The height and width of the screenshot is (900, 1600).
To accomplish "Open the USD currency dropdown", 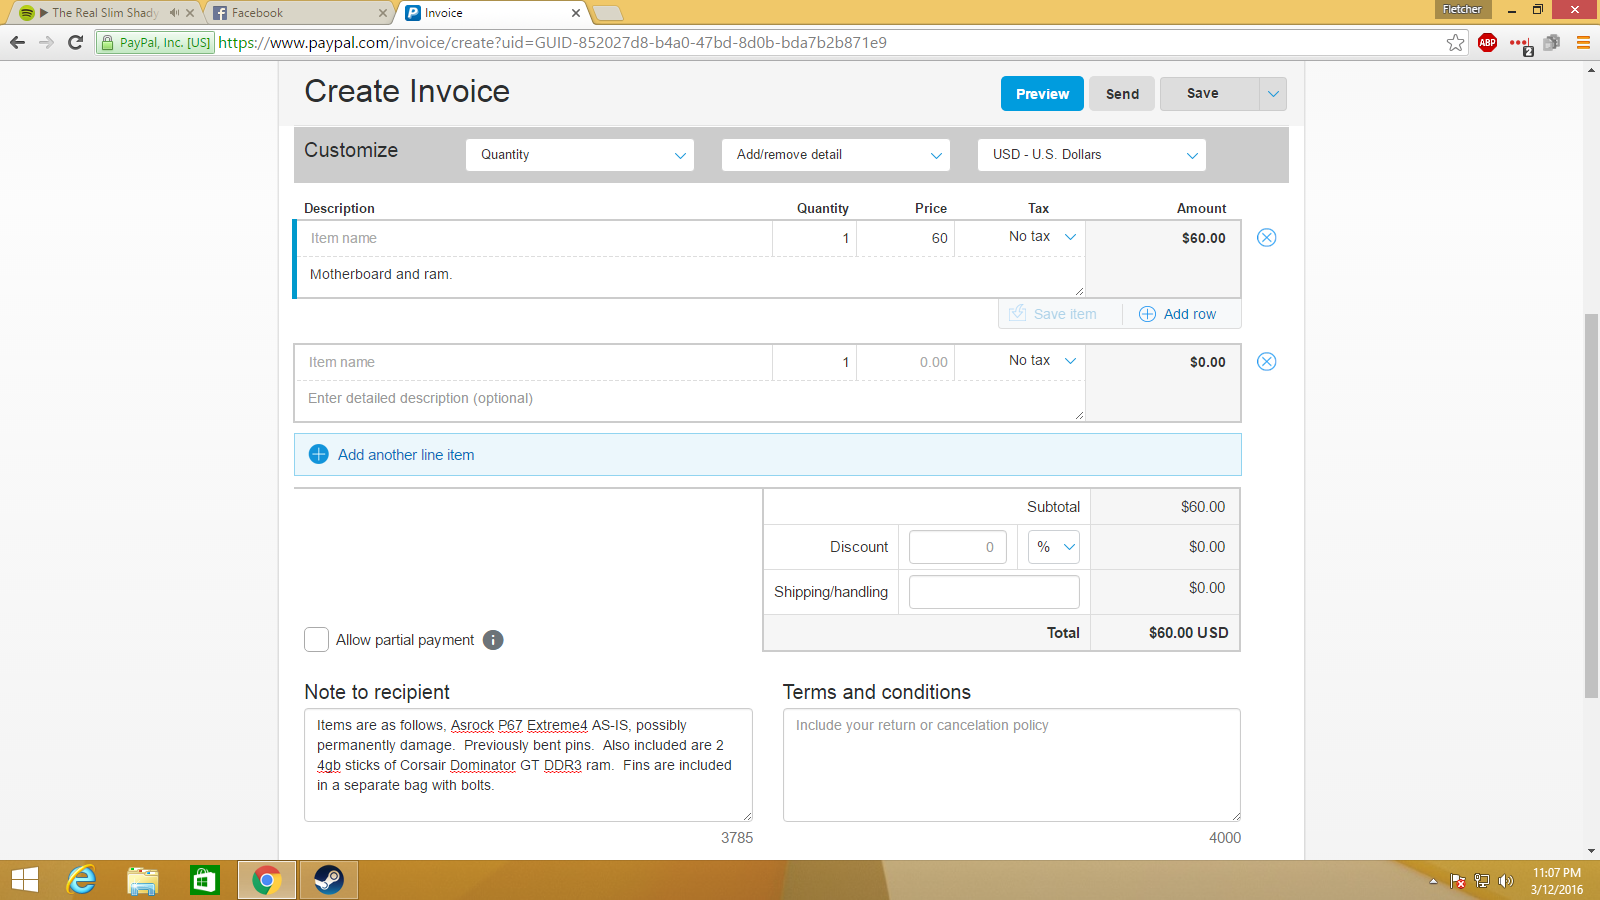I will (1092, 155).
